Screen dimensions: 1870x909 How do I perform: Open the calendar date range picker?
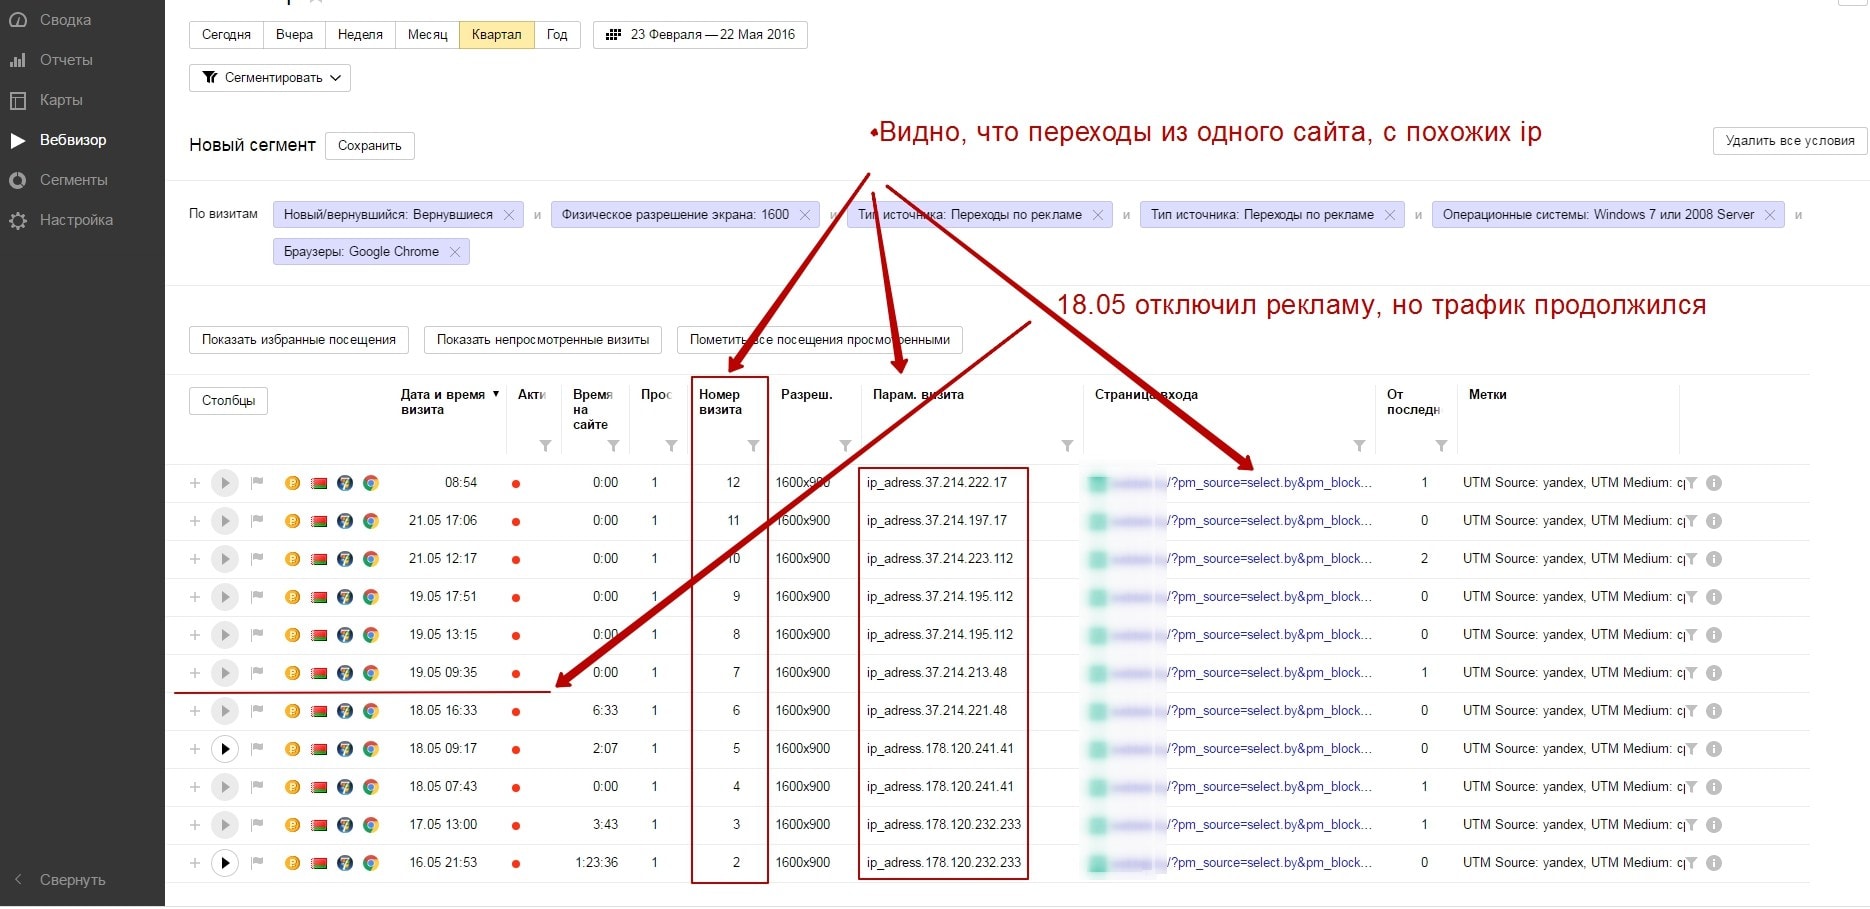click(700, 35)
